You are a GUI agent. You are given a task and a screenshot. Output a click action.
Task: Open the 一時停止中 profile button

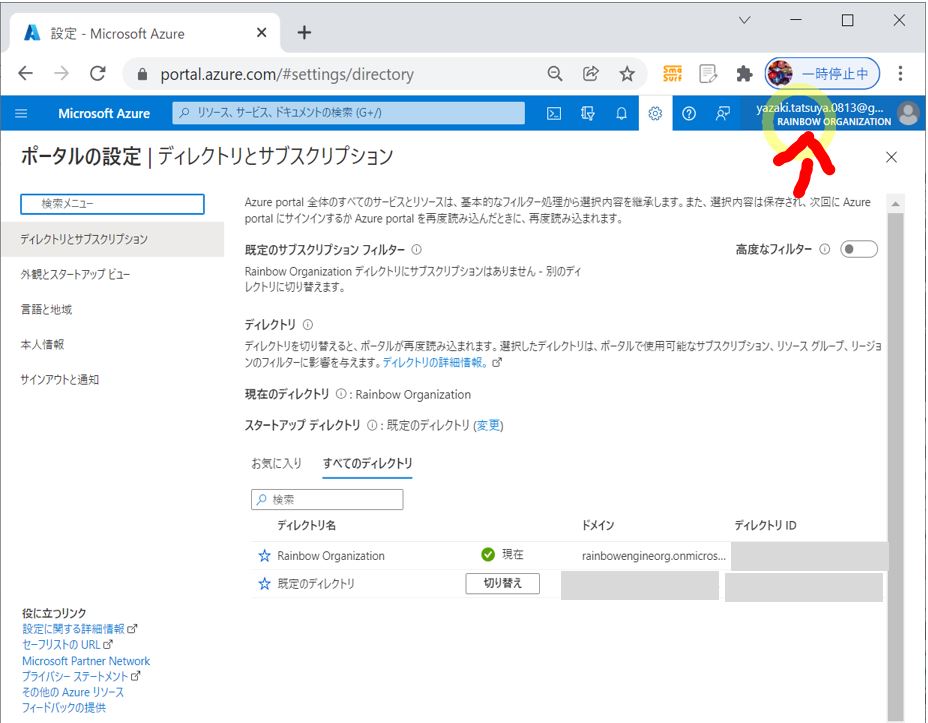(823, 73)
